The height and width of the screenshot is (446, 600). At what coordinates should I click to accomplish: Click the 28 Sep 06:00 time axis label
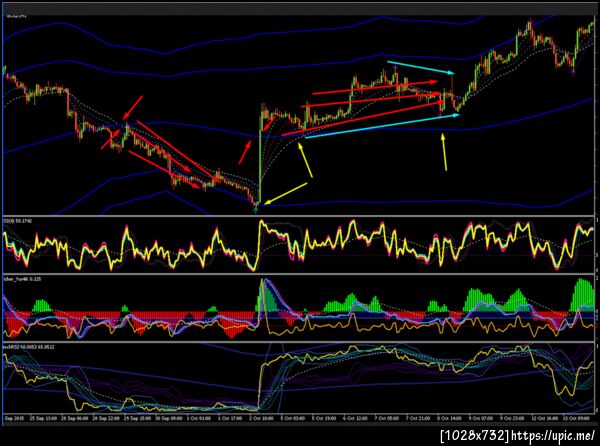click(x=75, y=418)
